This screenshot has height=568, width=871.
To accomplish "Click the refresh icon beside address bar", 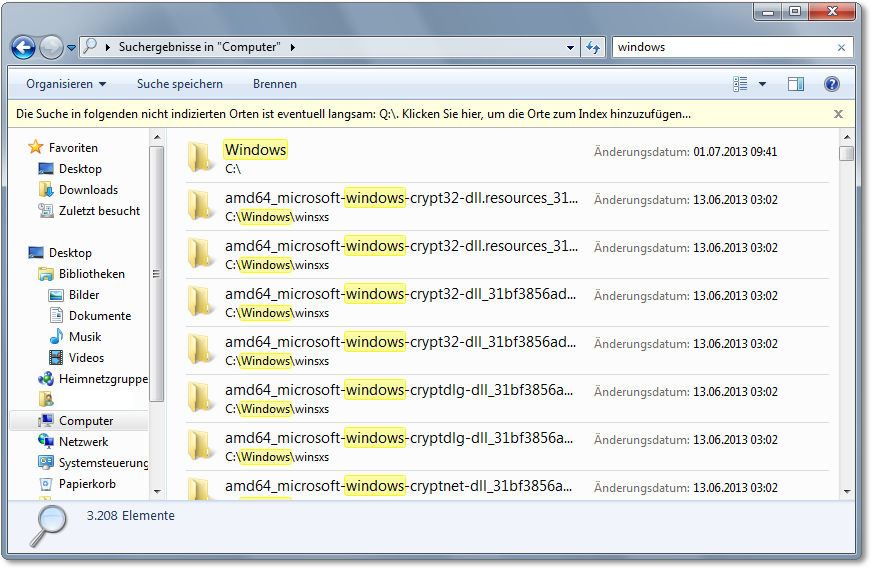I will (593, 47).
